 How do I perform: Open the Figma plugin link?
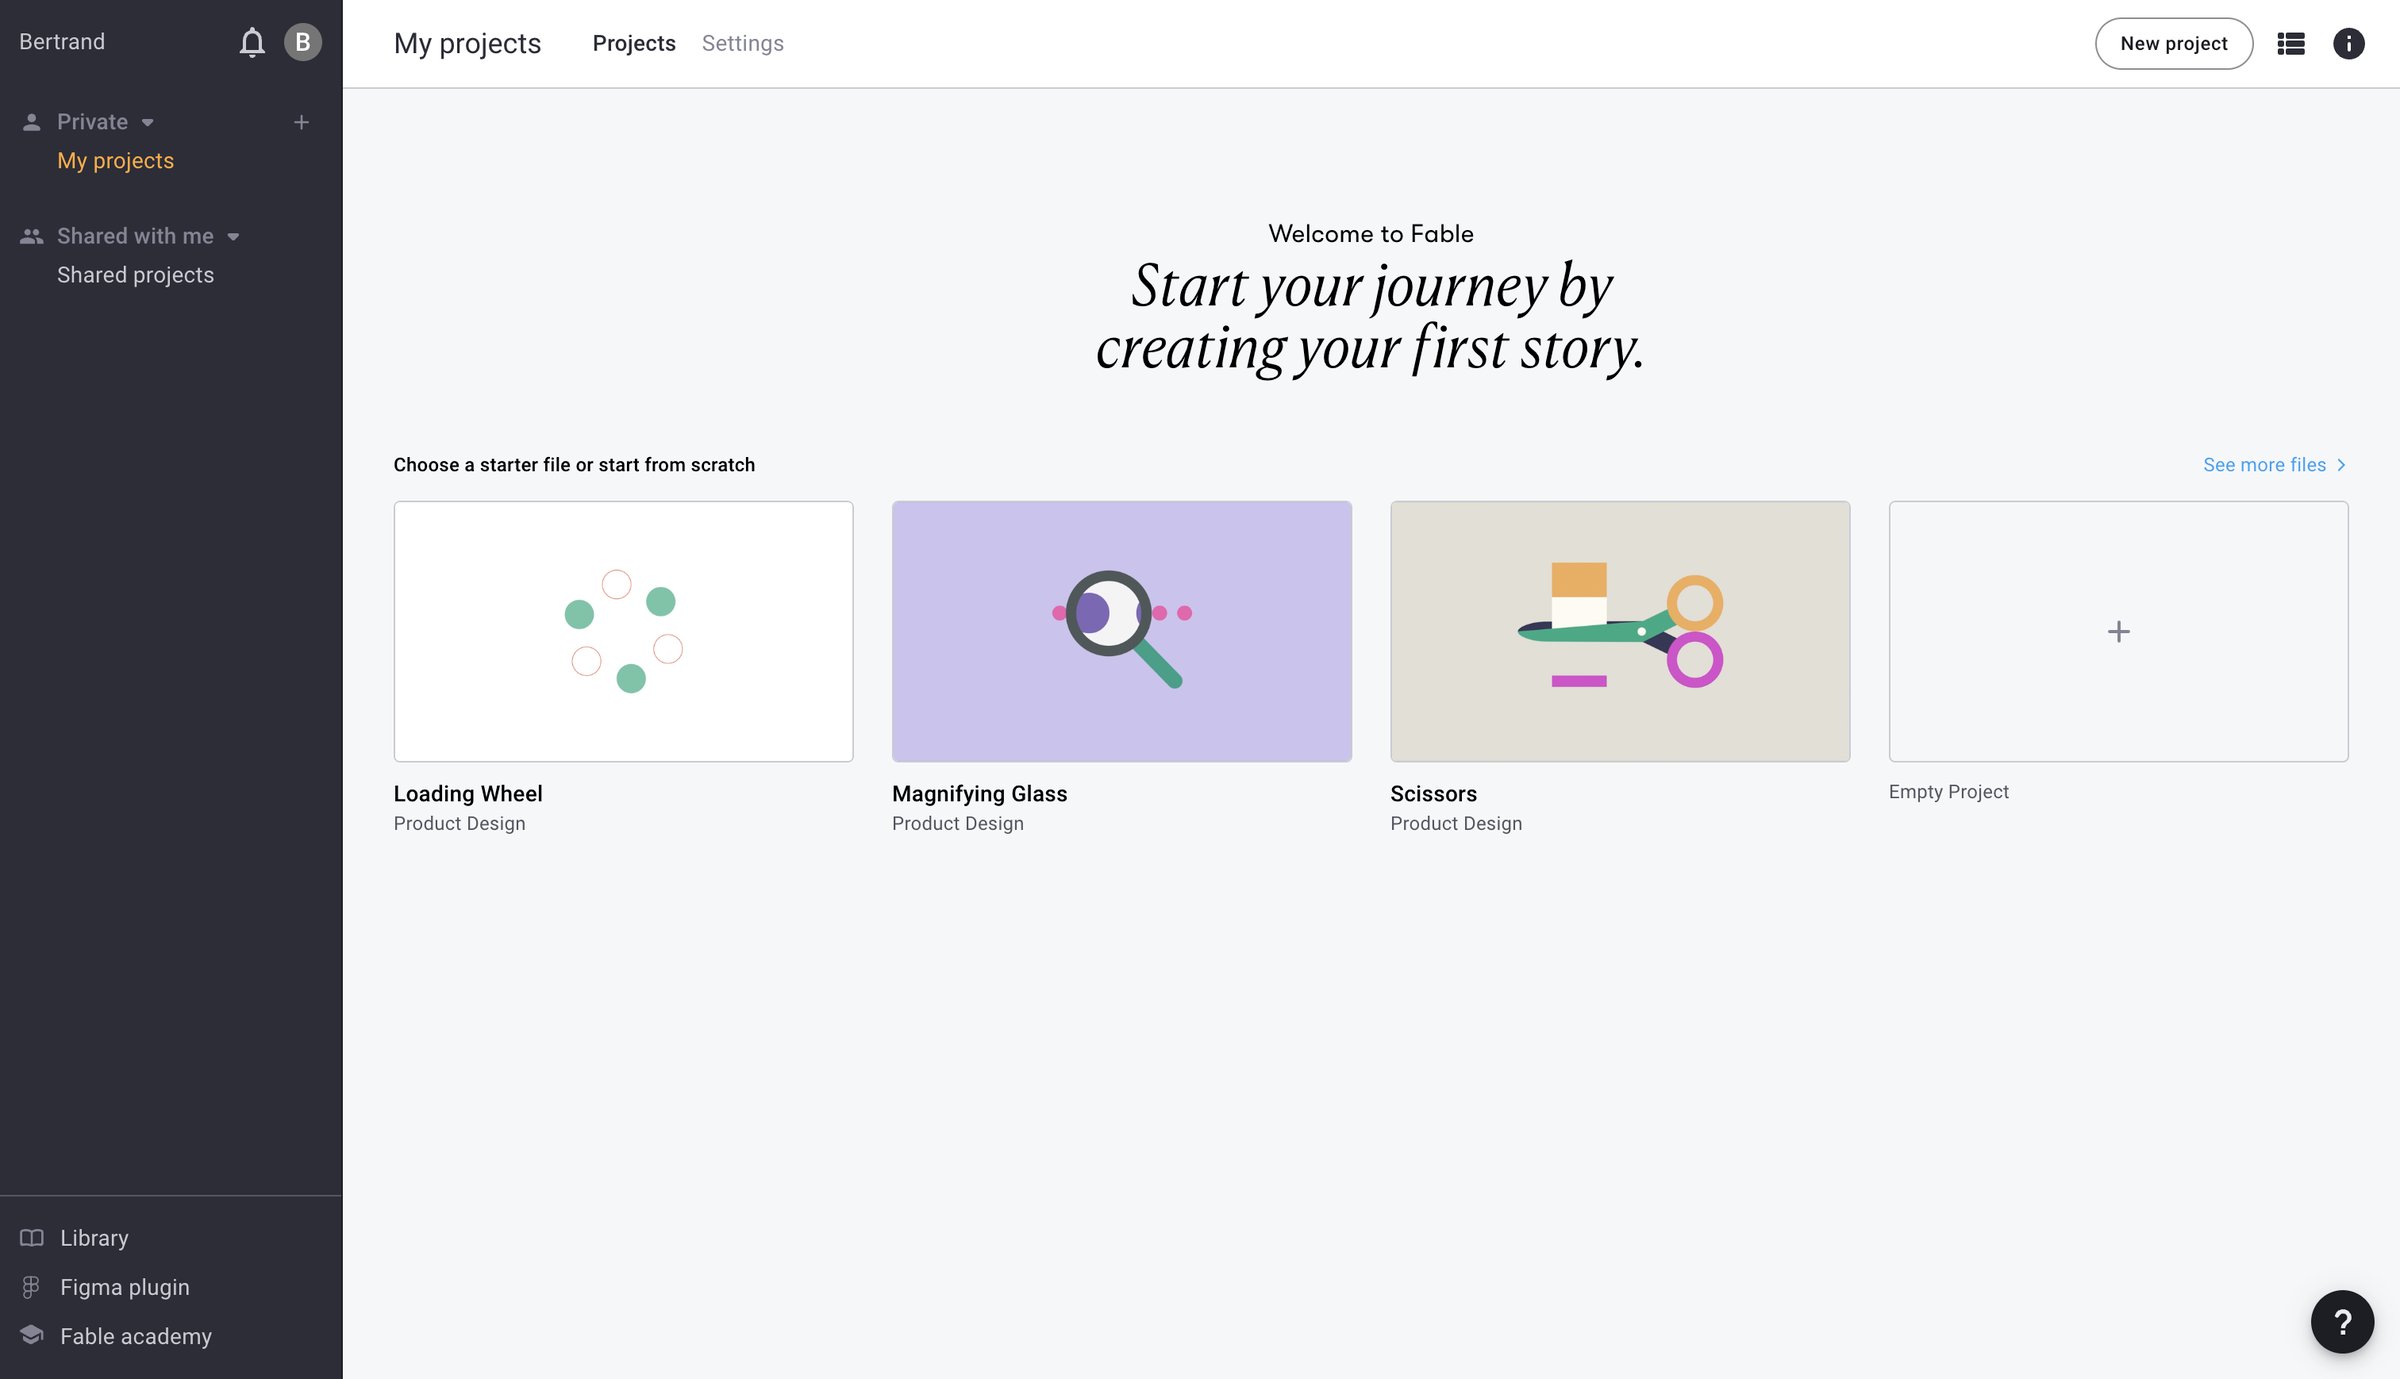point(124,1287)
